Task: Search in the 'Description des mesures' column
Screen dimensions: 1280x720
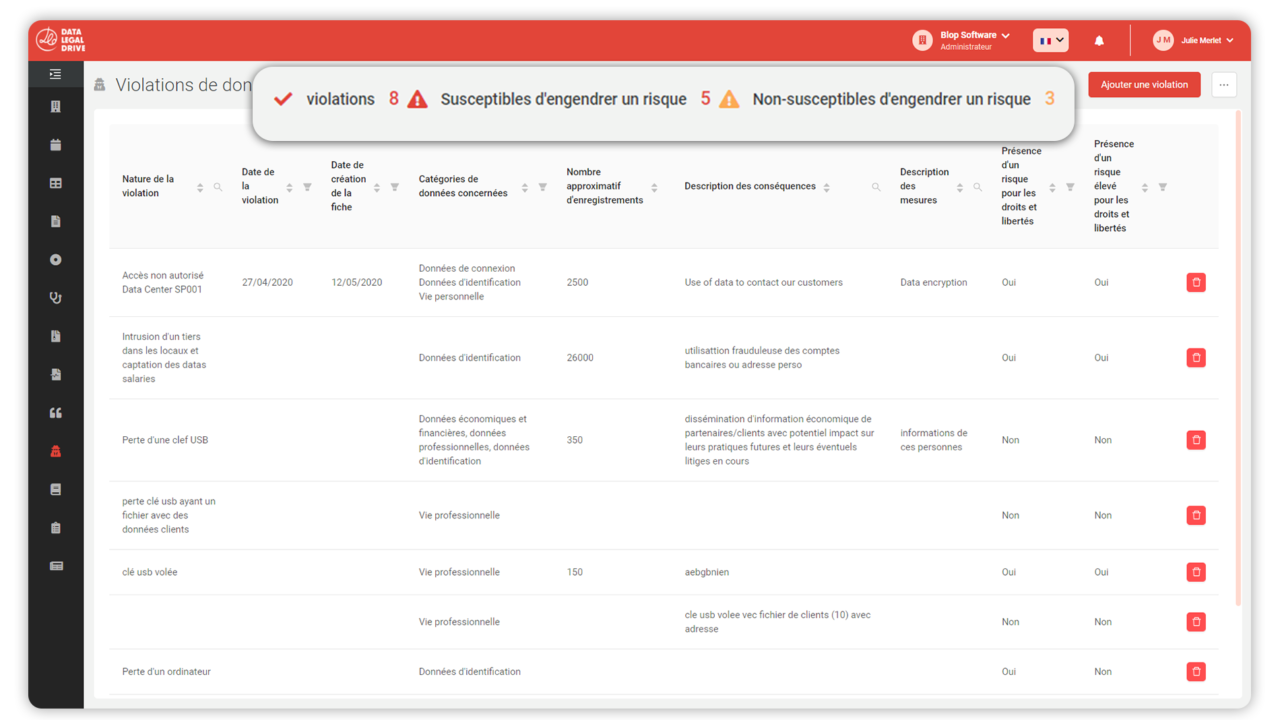Action: pos(978,187)
